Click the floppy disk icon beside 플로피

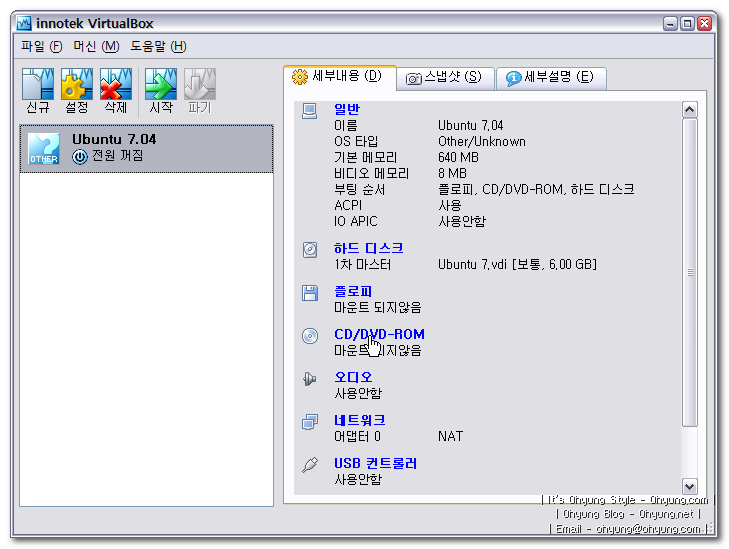click(310, 293)
